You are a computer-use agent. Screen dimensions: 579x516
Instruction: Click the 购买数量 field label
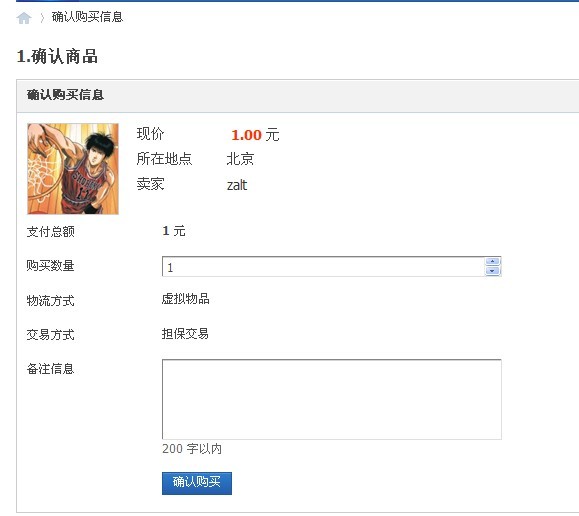tap(50, 266)
